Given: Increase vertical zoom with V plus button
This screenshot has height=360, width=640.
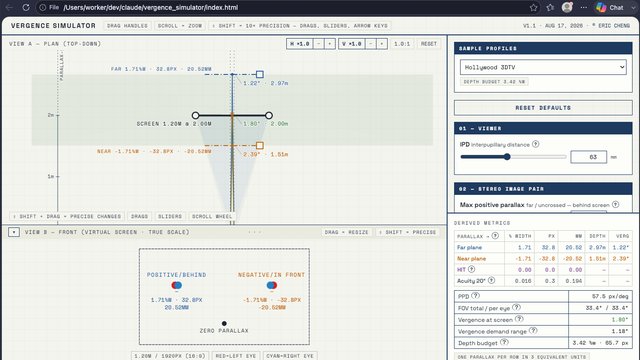Looking at the screenshot, I should [382, 44].
